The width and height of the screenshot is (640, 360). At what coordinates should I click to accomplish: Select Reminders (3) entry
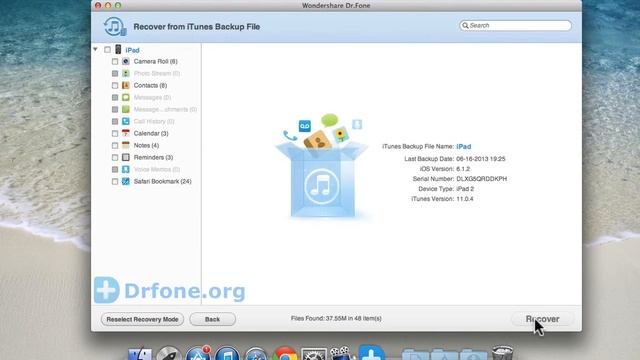click(153, 157)
